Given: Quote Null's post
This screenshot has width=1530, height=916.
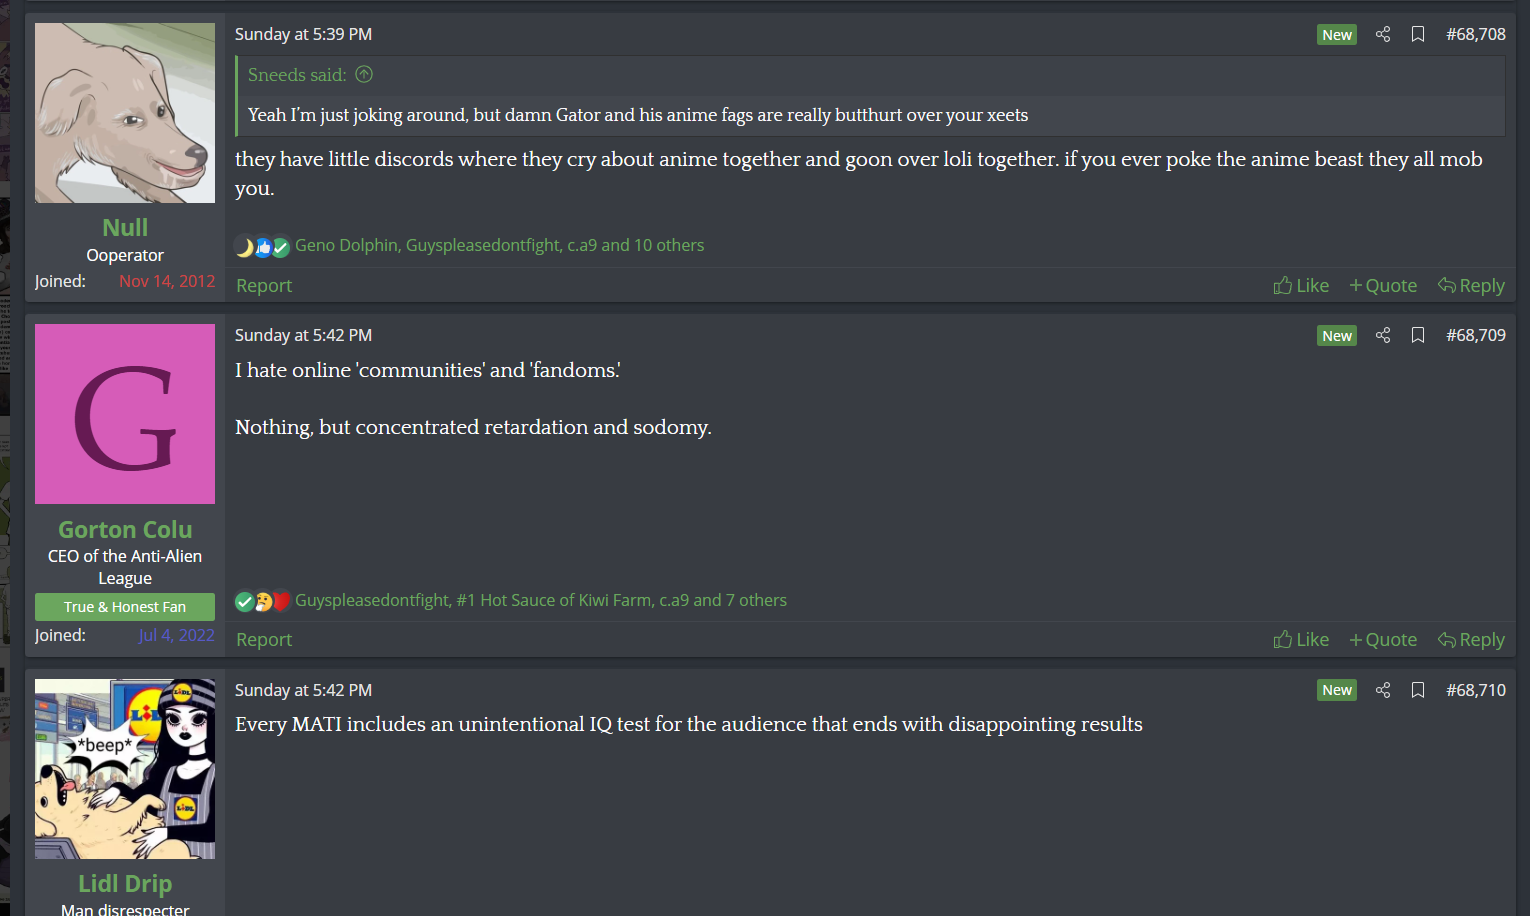Looking at the screenshot, I should pos(1383,286).
